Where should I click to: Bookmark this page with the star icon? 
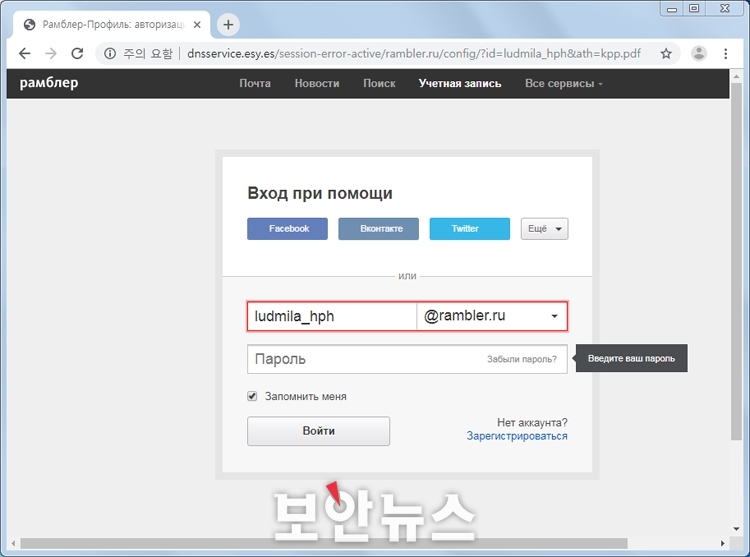point(666,53)
